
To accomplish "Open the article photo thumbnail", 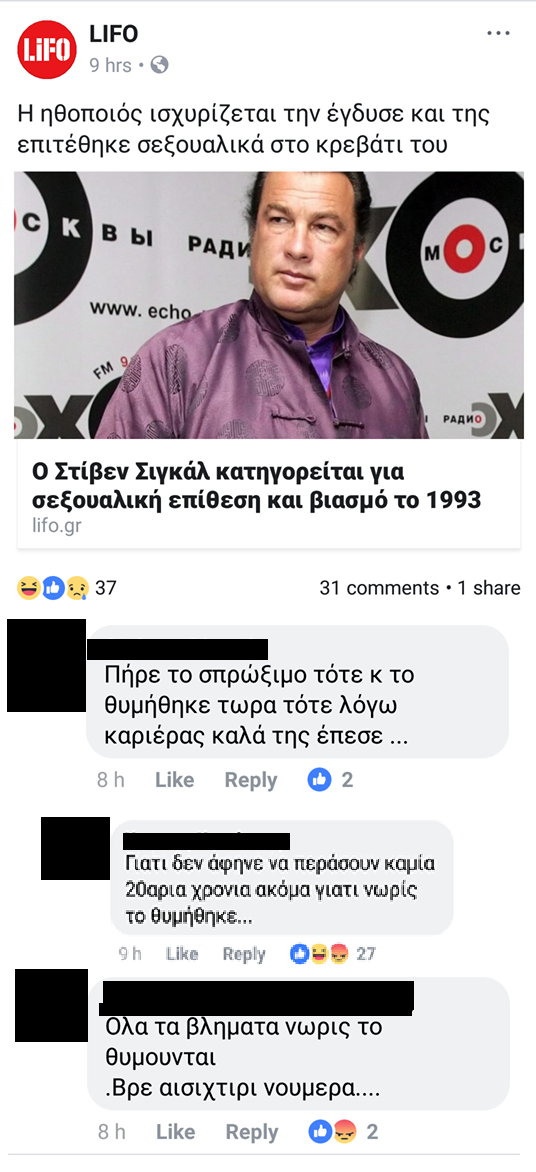I will tap(268, 305).
